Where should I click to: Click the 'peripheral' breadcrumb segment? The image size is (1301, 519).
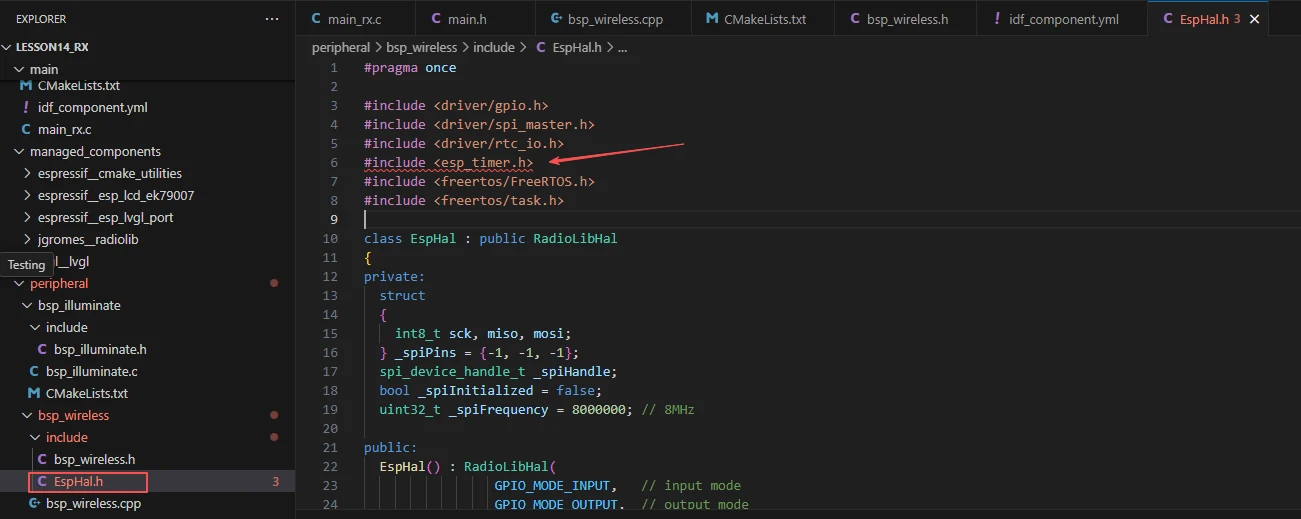pyautogui.click(x=340, y=47)
